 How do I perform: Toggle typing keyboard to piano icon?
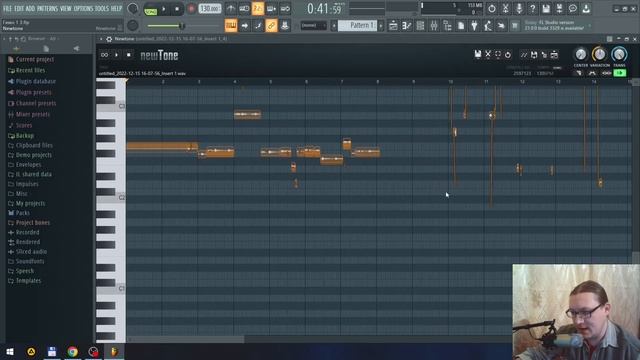pyautogui.click(x=231, y=26)
